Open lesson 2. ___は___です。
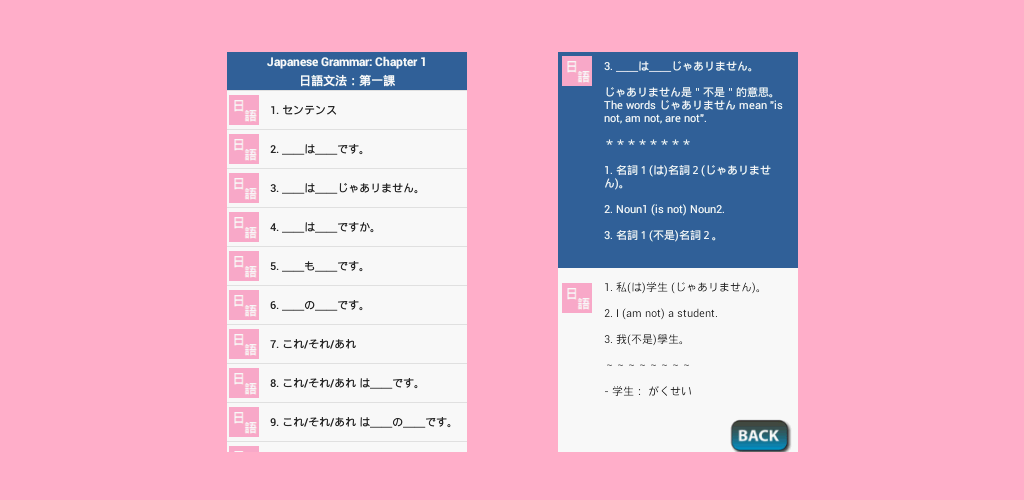The image size is (1024, 500). 317,150
